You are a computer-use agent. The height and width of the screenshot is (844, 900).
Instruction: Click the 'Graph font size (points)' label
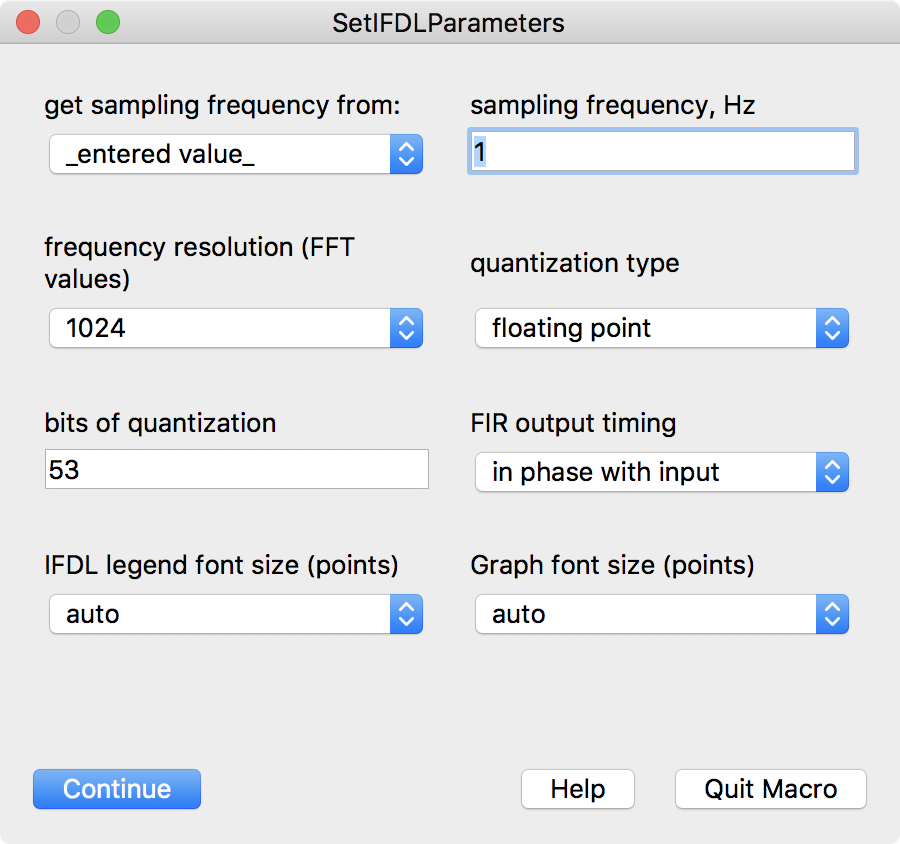pyautogui.click(x=612, y=566)
